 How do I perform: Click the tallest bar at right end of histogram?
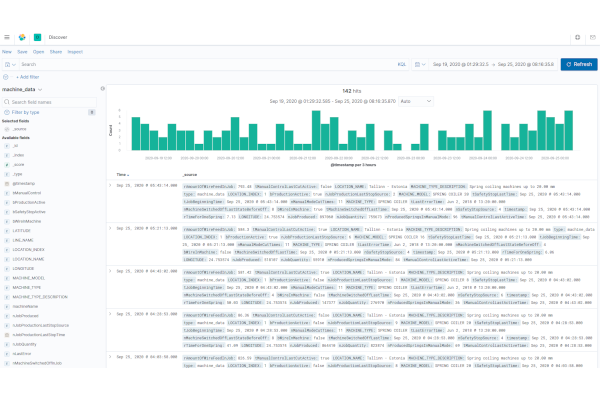pyautogui.click(x=569, y=130)
